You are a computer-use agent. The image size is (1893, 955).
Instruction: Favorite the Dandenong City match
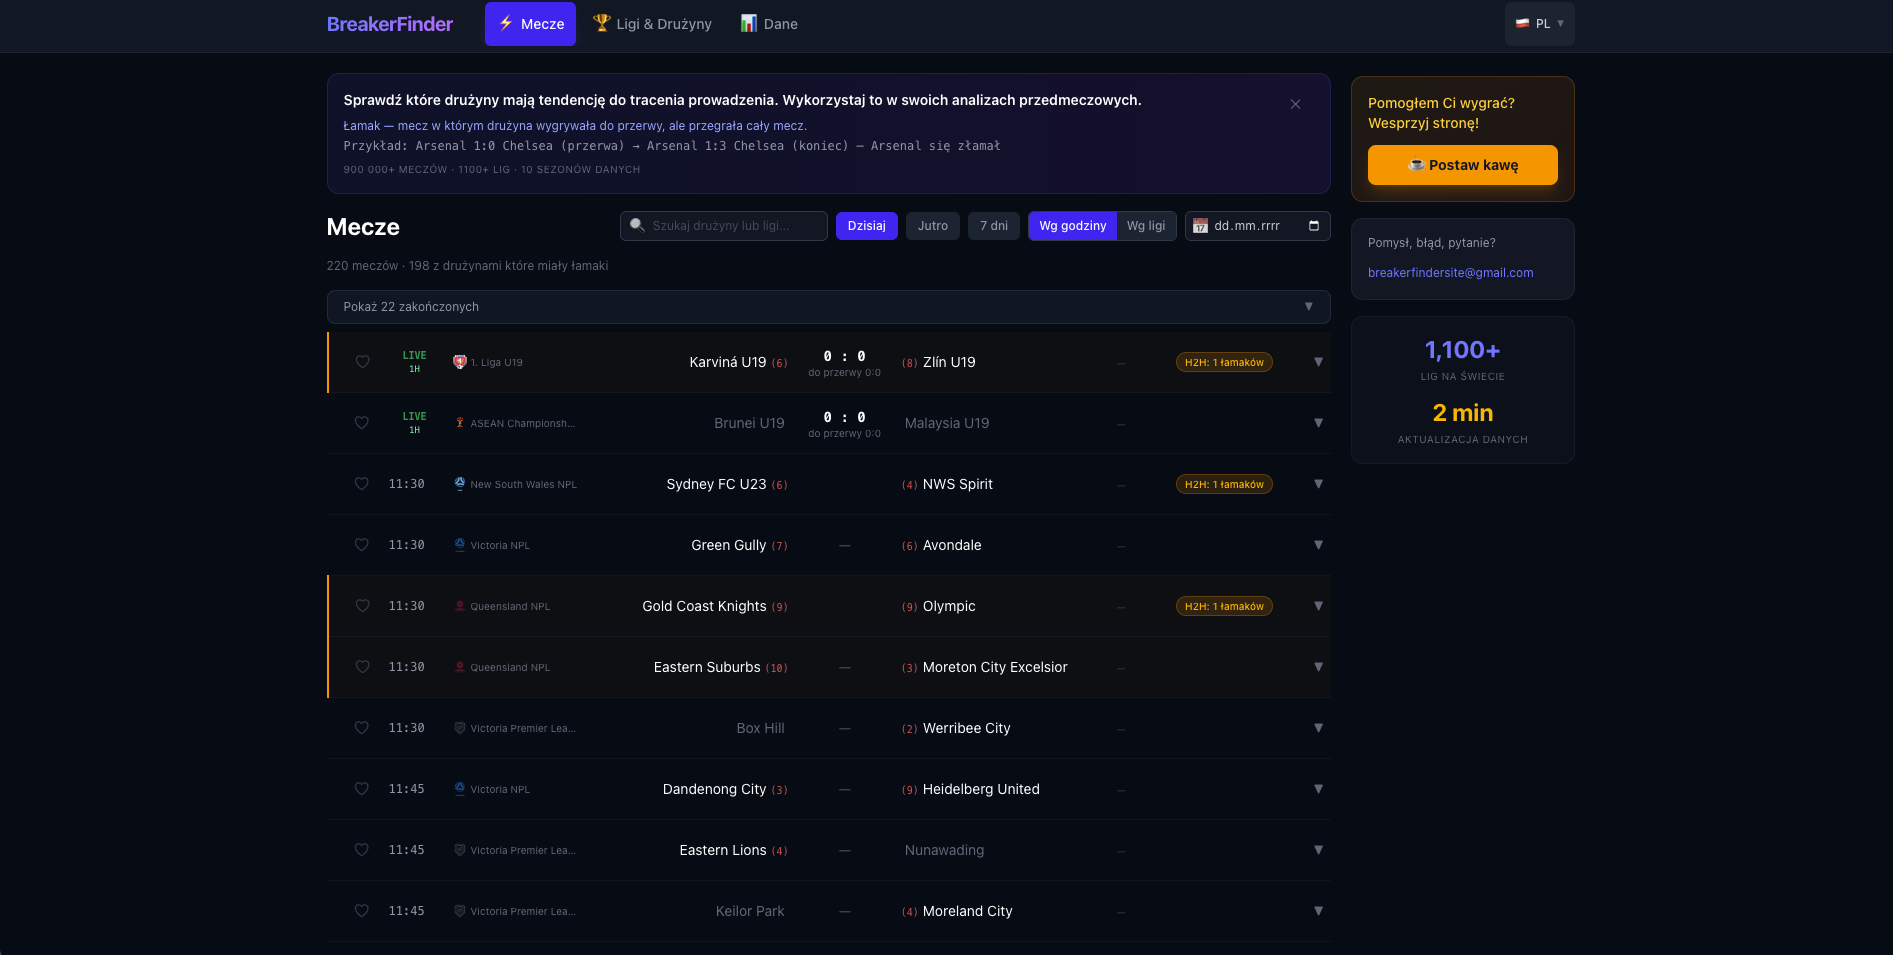click(362, 789)
